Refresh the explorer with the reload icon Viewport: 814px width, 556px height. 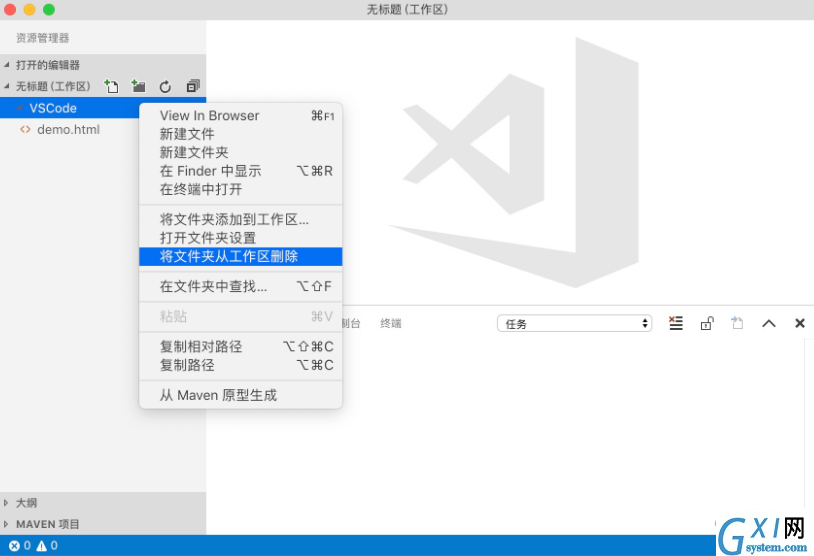point(165,87)
